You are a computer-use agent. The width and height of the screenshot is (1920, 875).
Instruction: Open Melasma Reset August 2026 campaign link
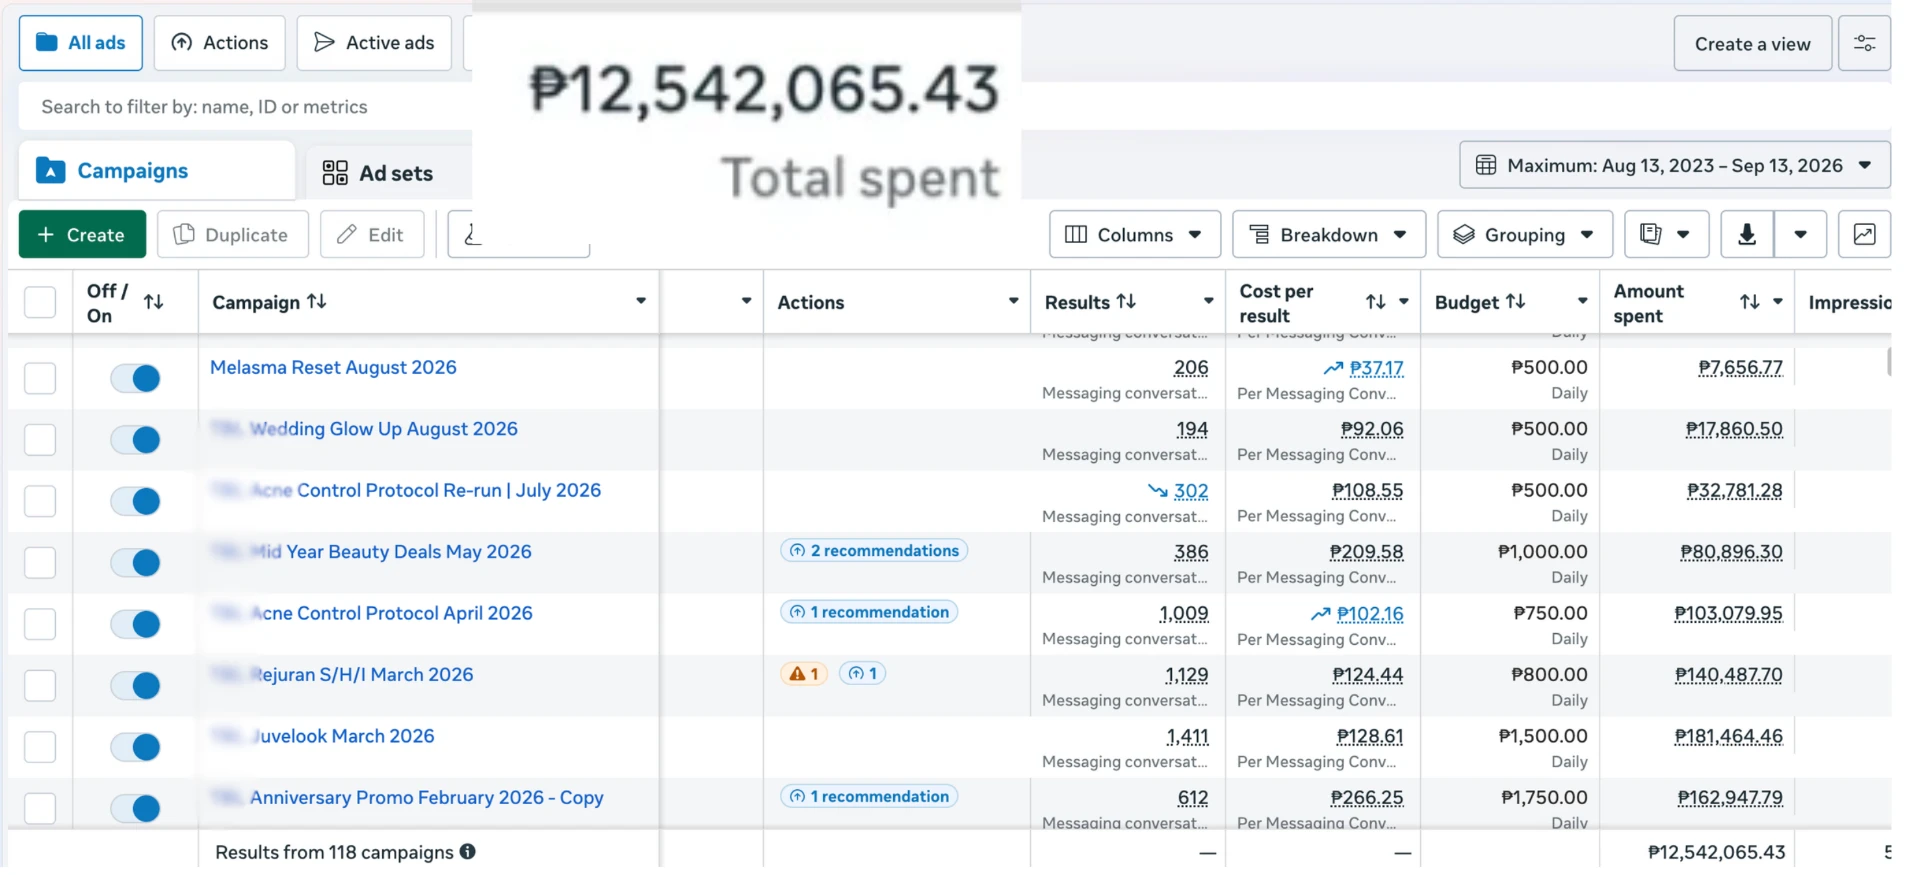333,367
